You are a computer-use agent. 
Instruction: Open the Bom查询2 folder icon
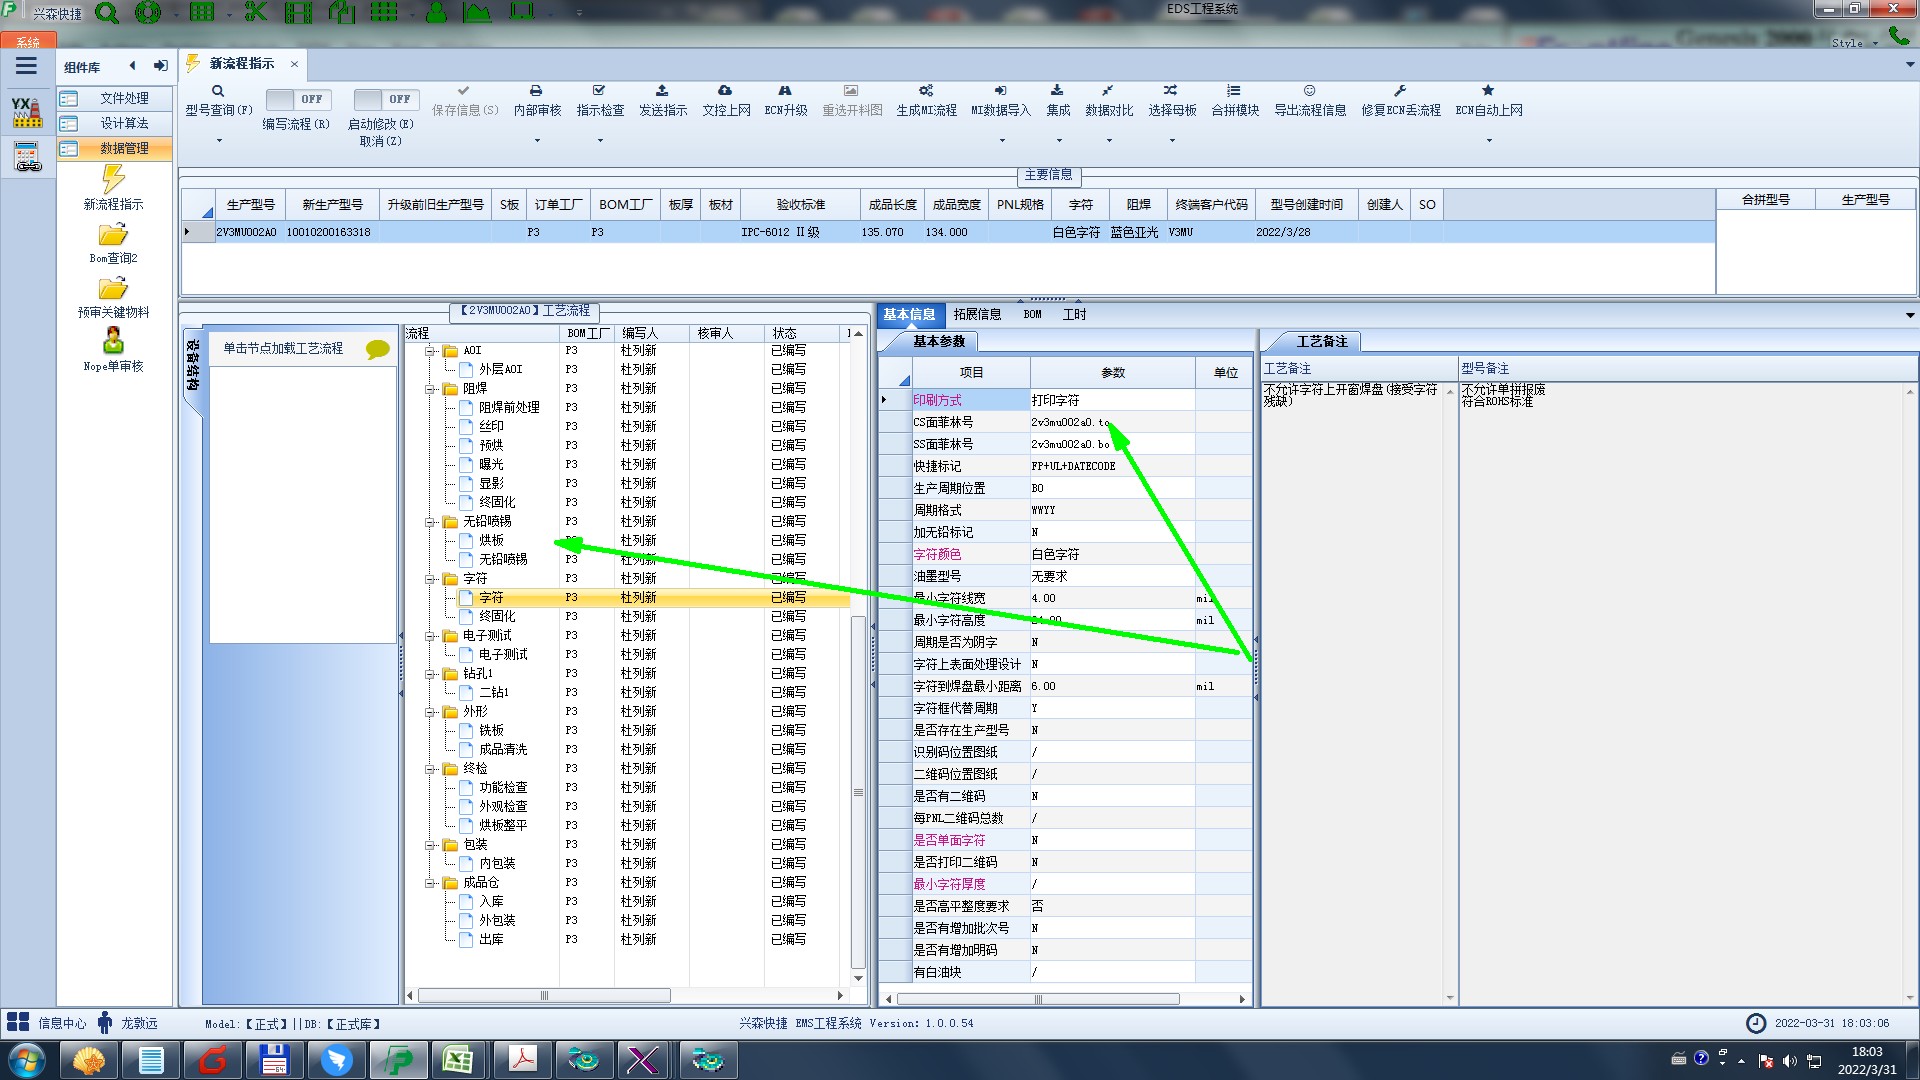[x=113, y=235]
